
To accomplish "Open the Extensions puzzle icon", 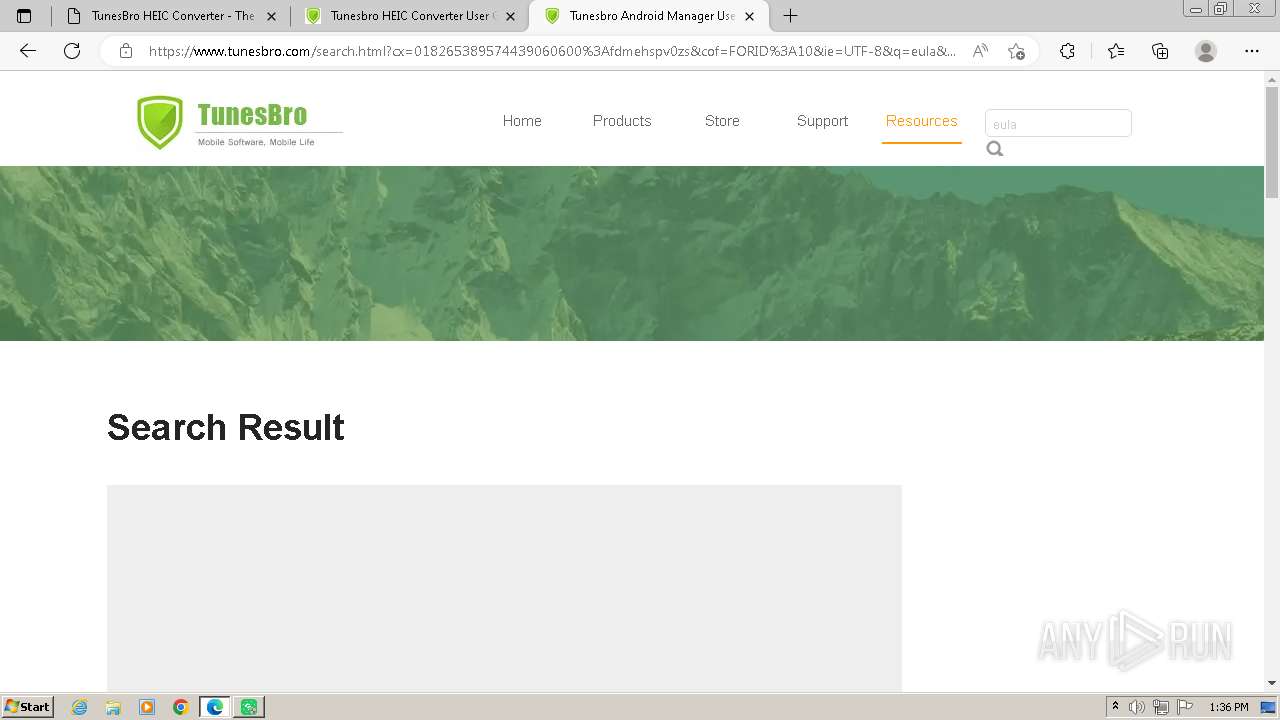I will point(1067,51).
